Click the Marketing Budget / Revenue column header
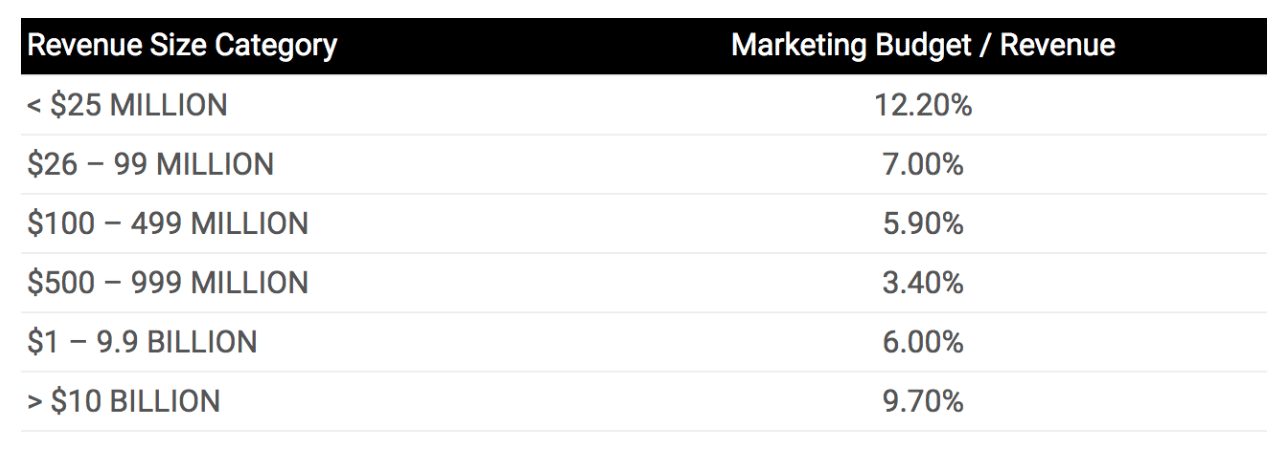The image size is (1288, 452). point(923,46)
